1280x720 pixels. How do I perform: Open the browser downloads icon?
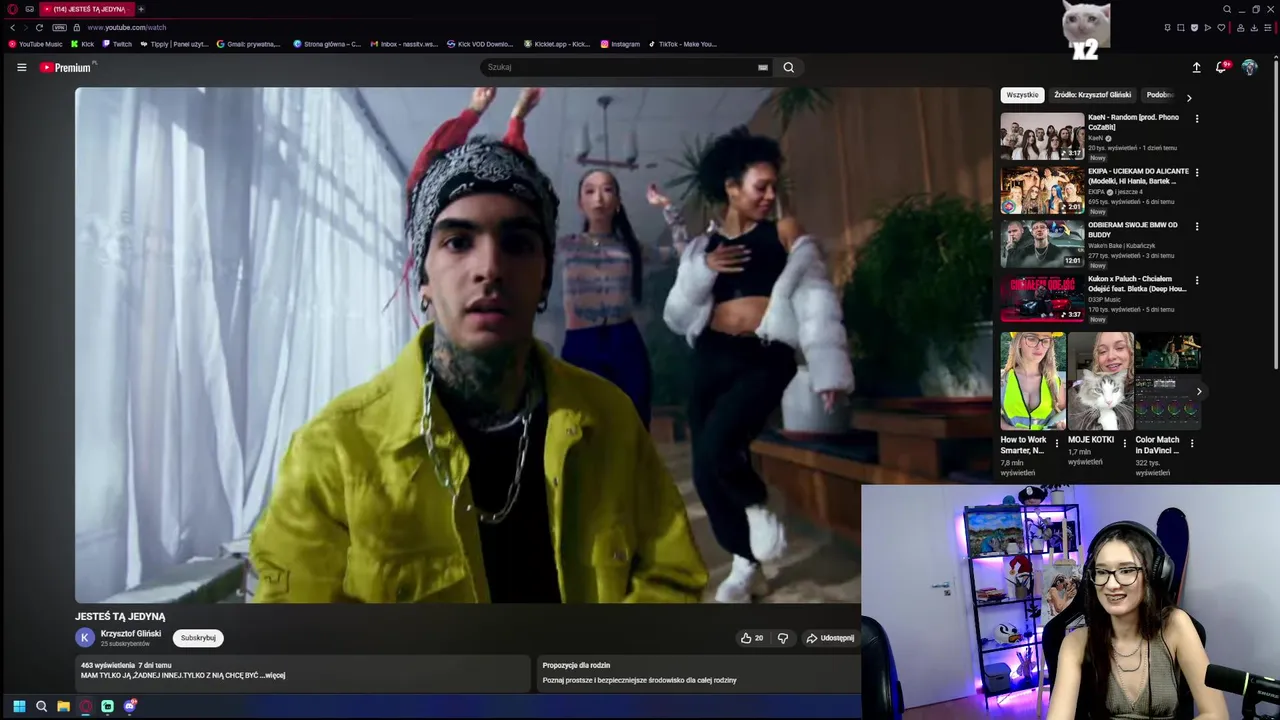click(1254, 27)
